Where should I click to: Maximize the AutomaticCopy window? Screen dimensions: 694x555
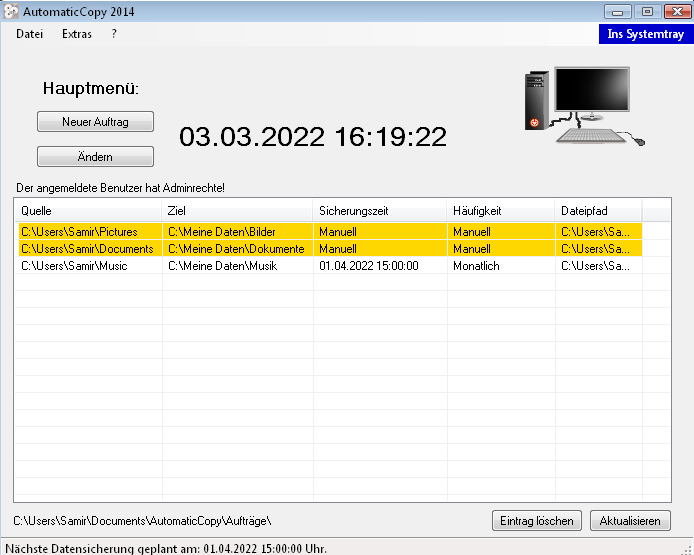(647, 12)
